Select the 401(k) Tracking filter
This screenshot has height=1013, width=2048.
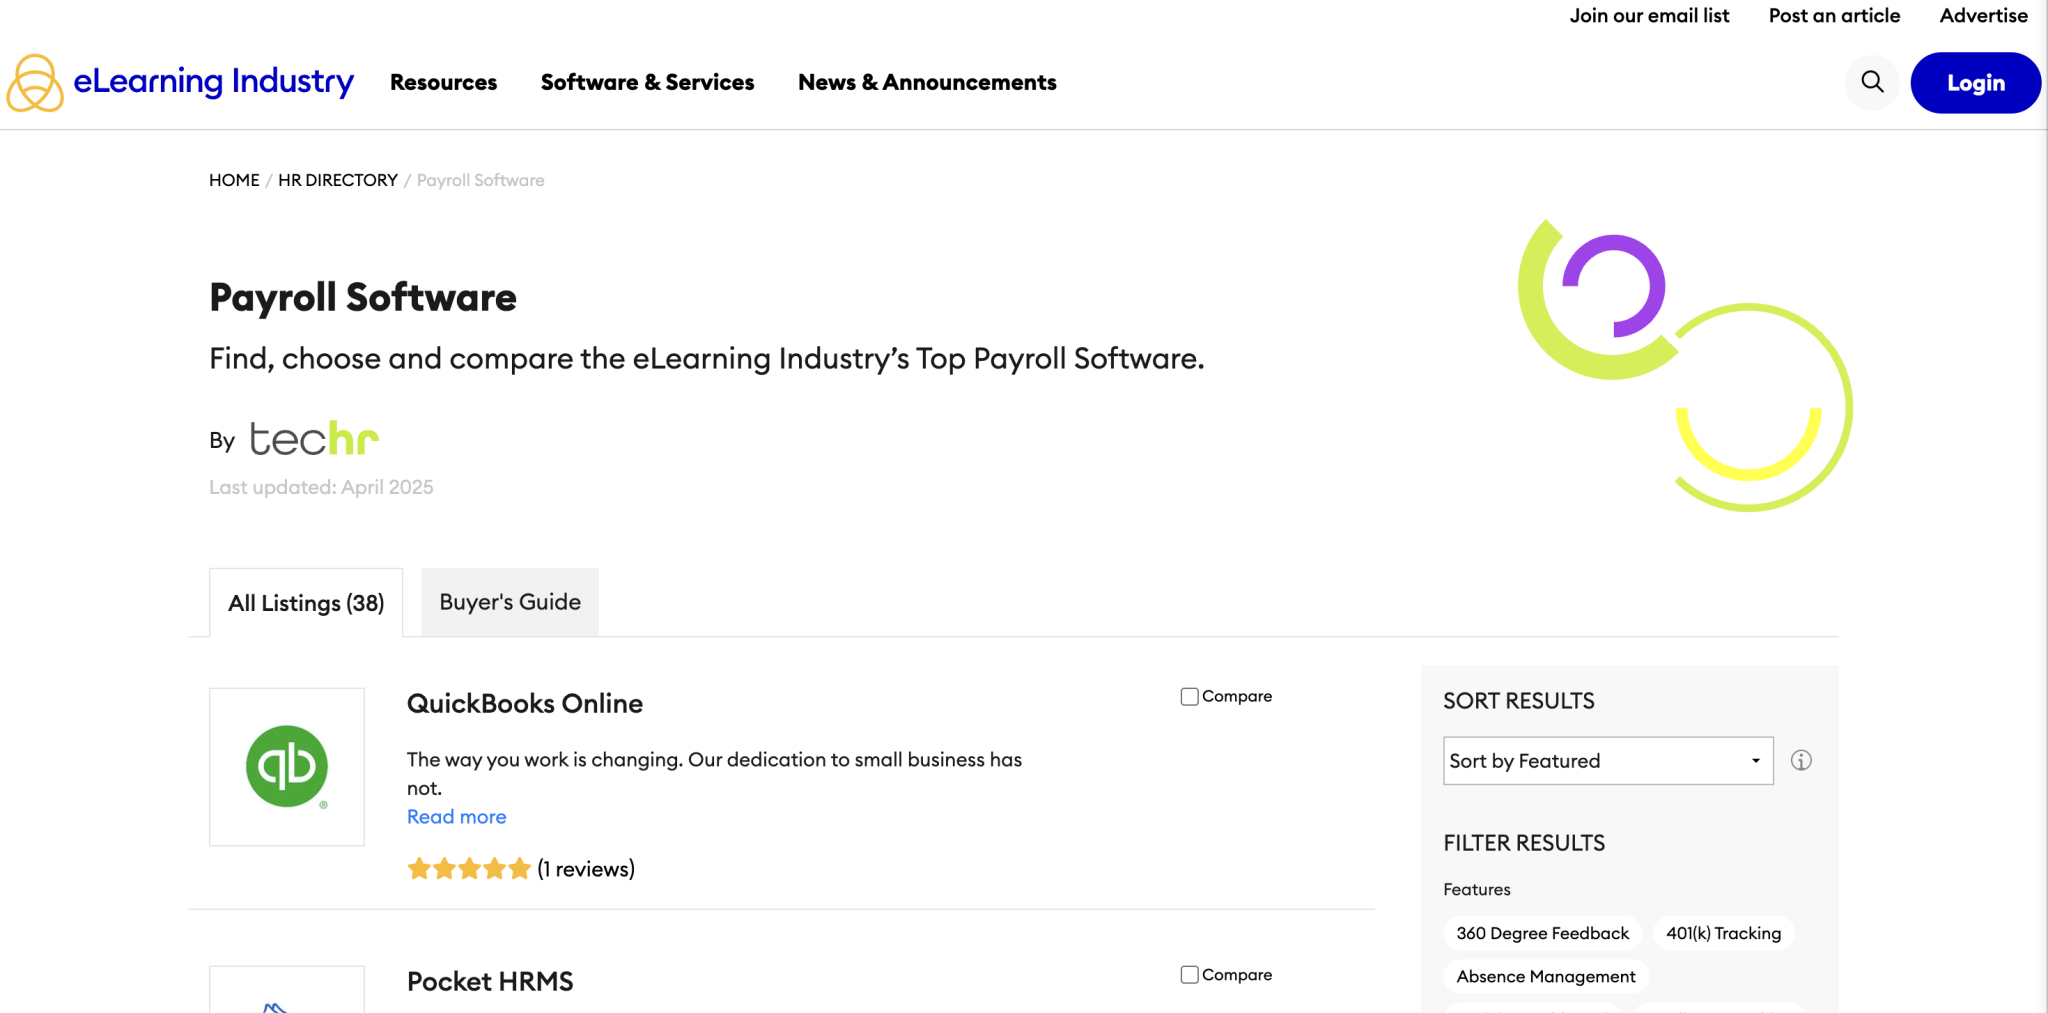click(1723, 933)
